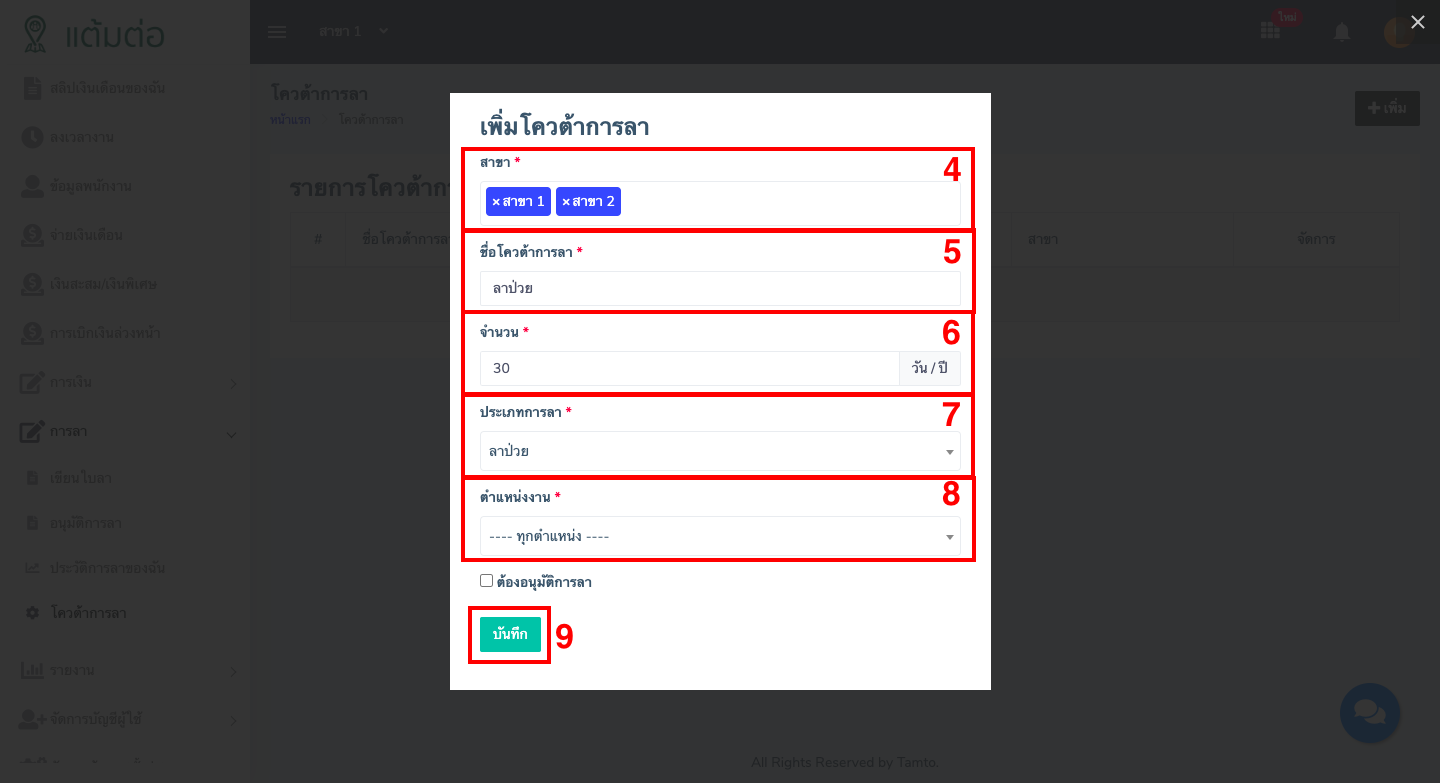The width and height of the screenshot is (1440, 783).
Task: Remove the สาขา 2 tag
Action: pyautogui.click(x=565, y=202)
